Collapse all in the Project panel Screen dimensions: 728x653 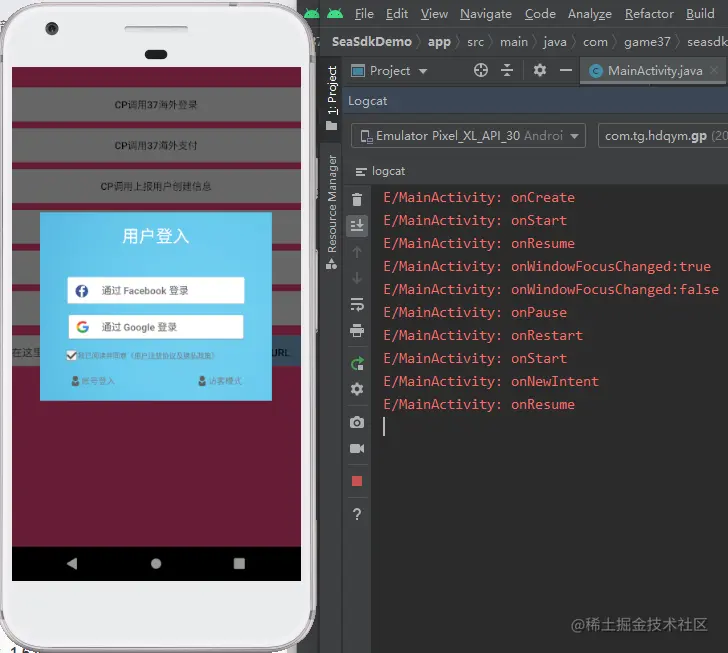(x=507, y=70)
